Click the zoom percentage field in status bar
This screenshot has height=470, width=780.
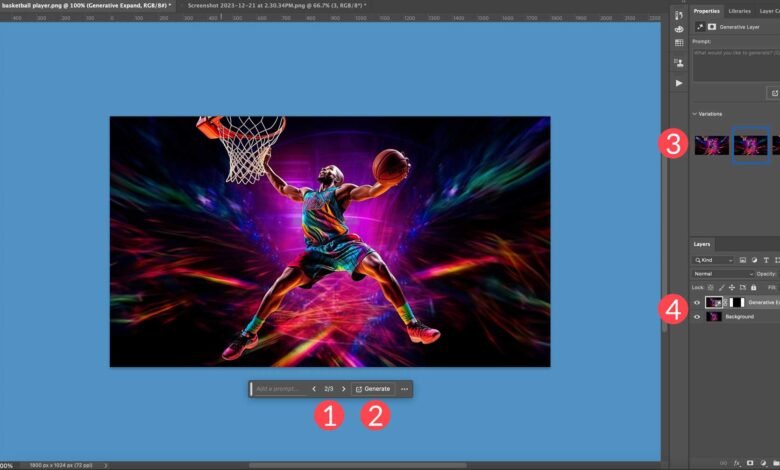pos(6,466)
